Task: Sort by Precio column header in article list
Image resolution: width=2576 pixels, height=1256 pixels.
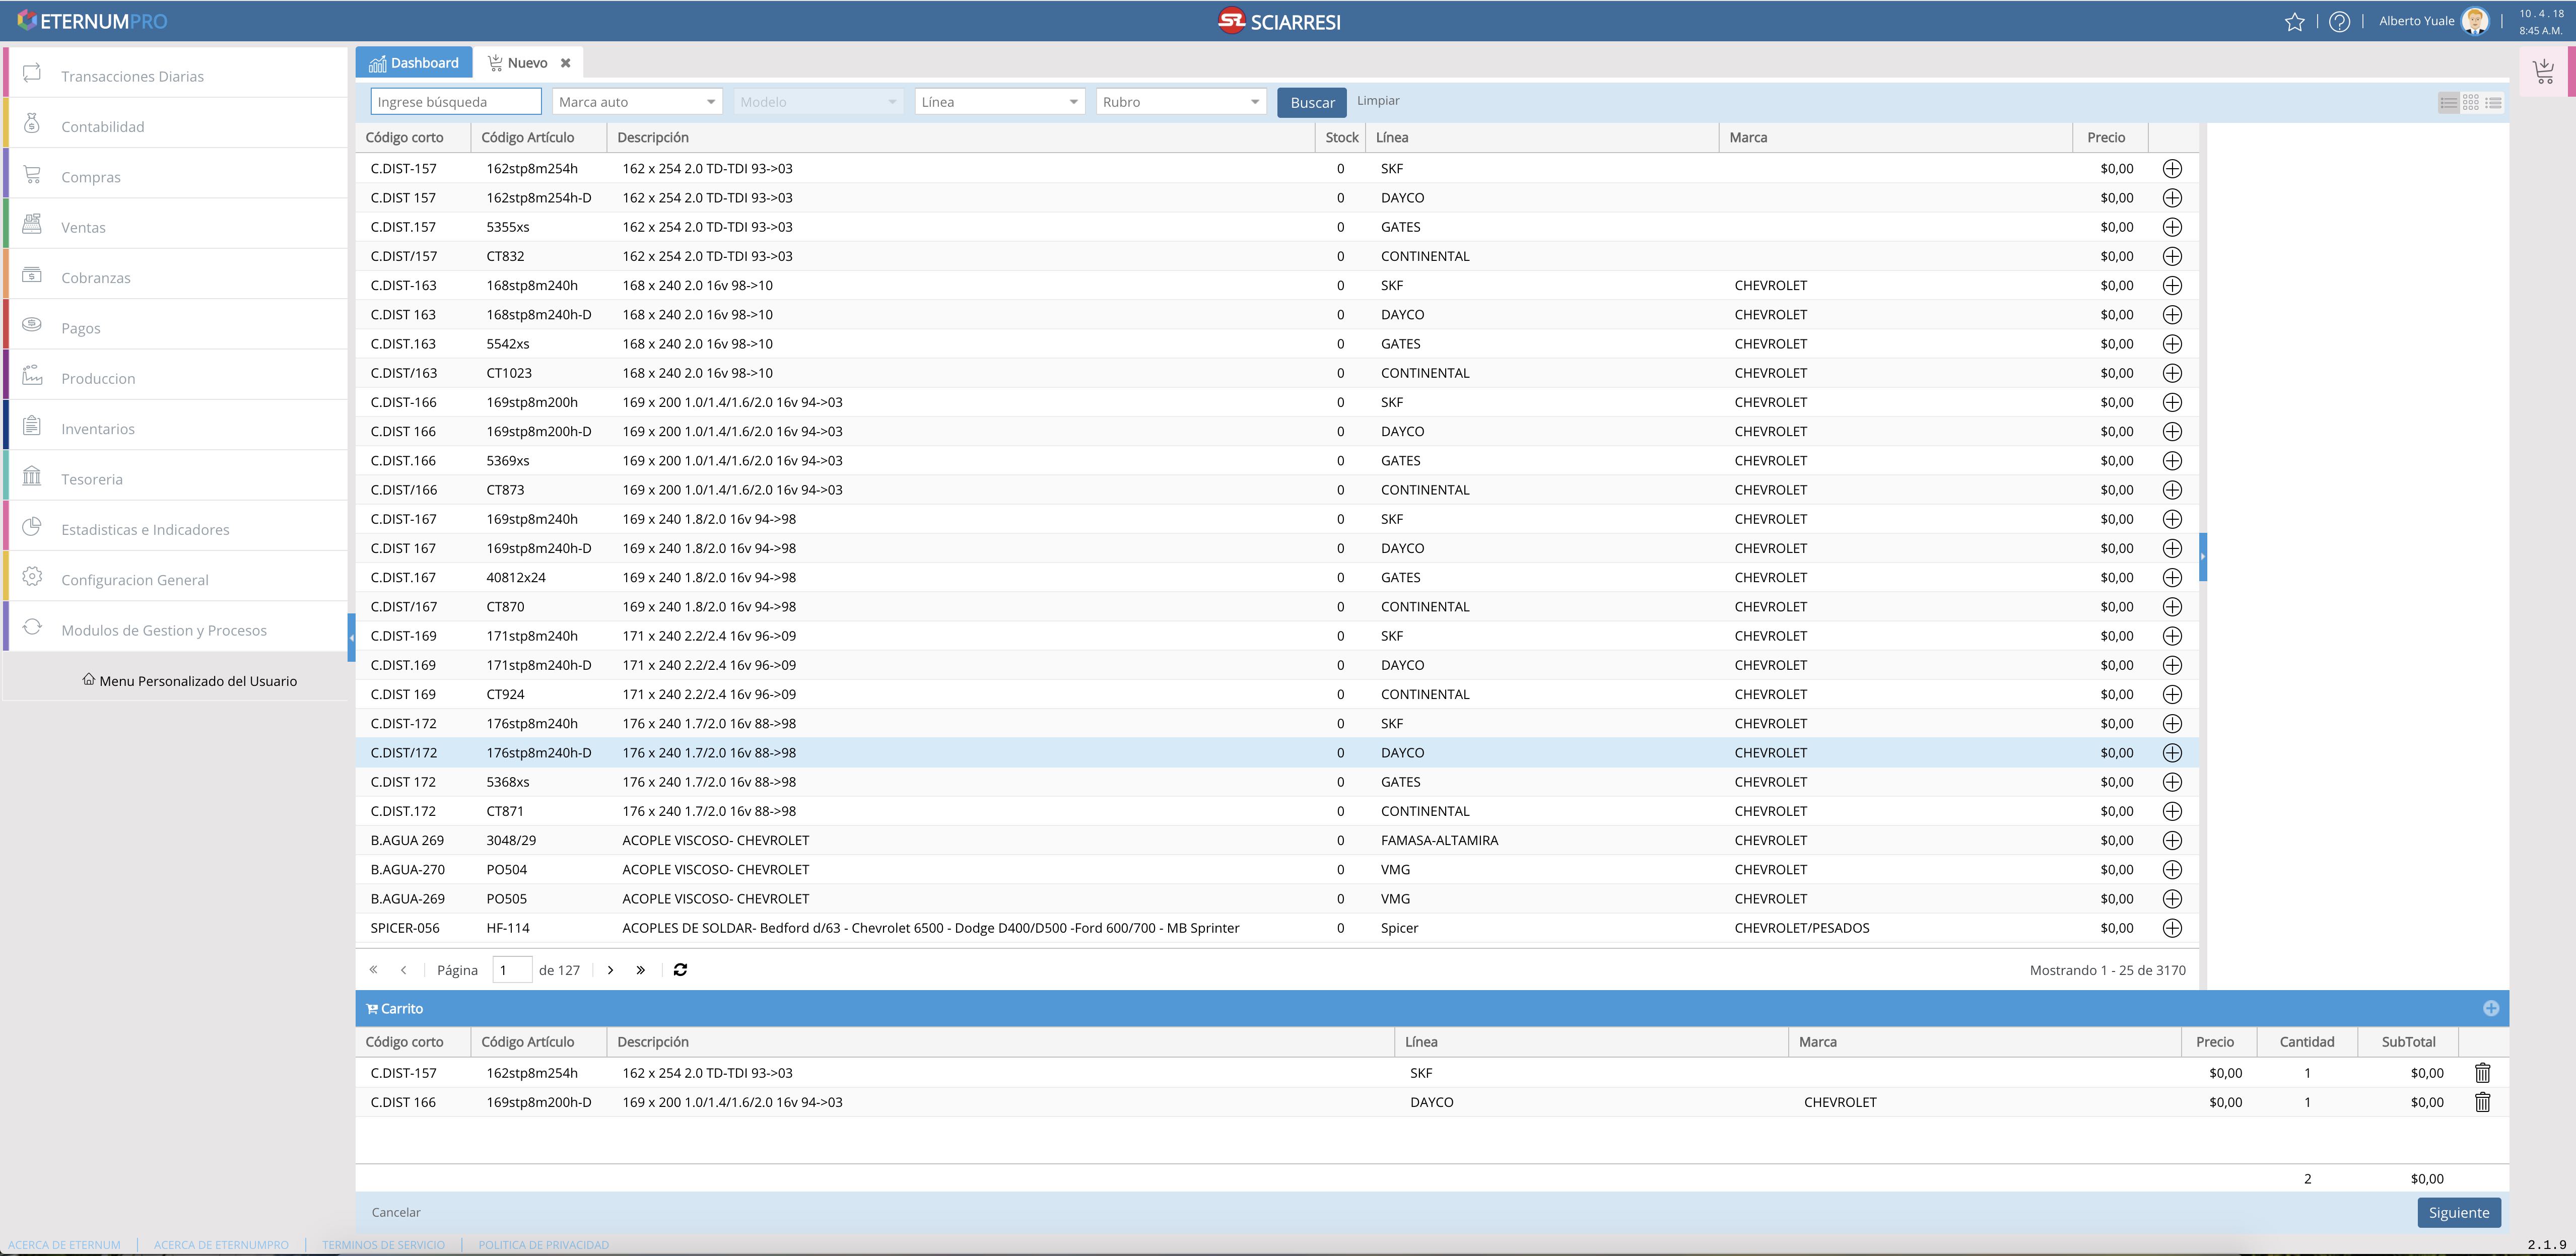Action: [2110, 137]
